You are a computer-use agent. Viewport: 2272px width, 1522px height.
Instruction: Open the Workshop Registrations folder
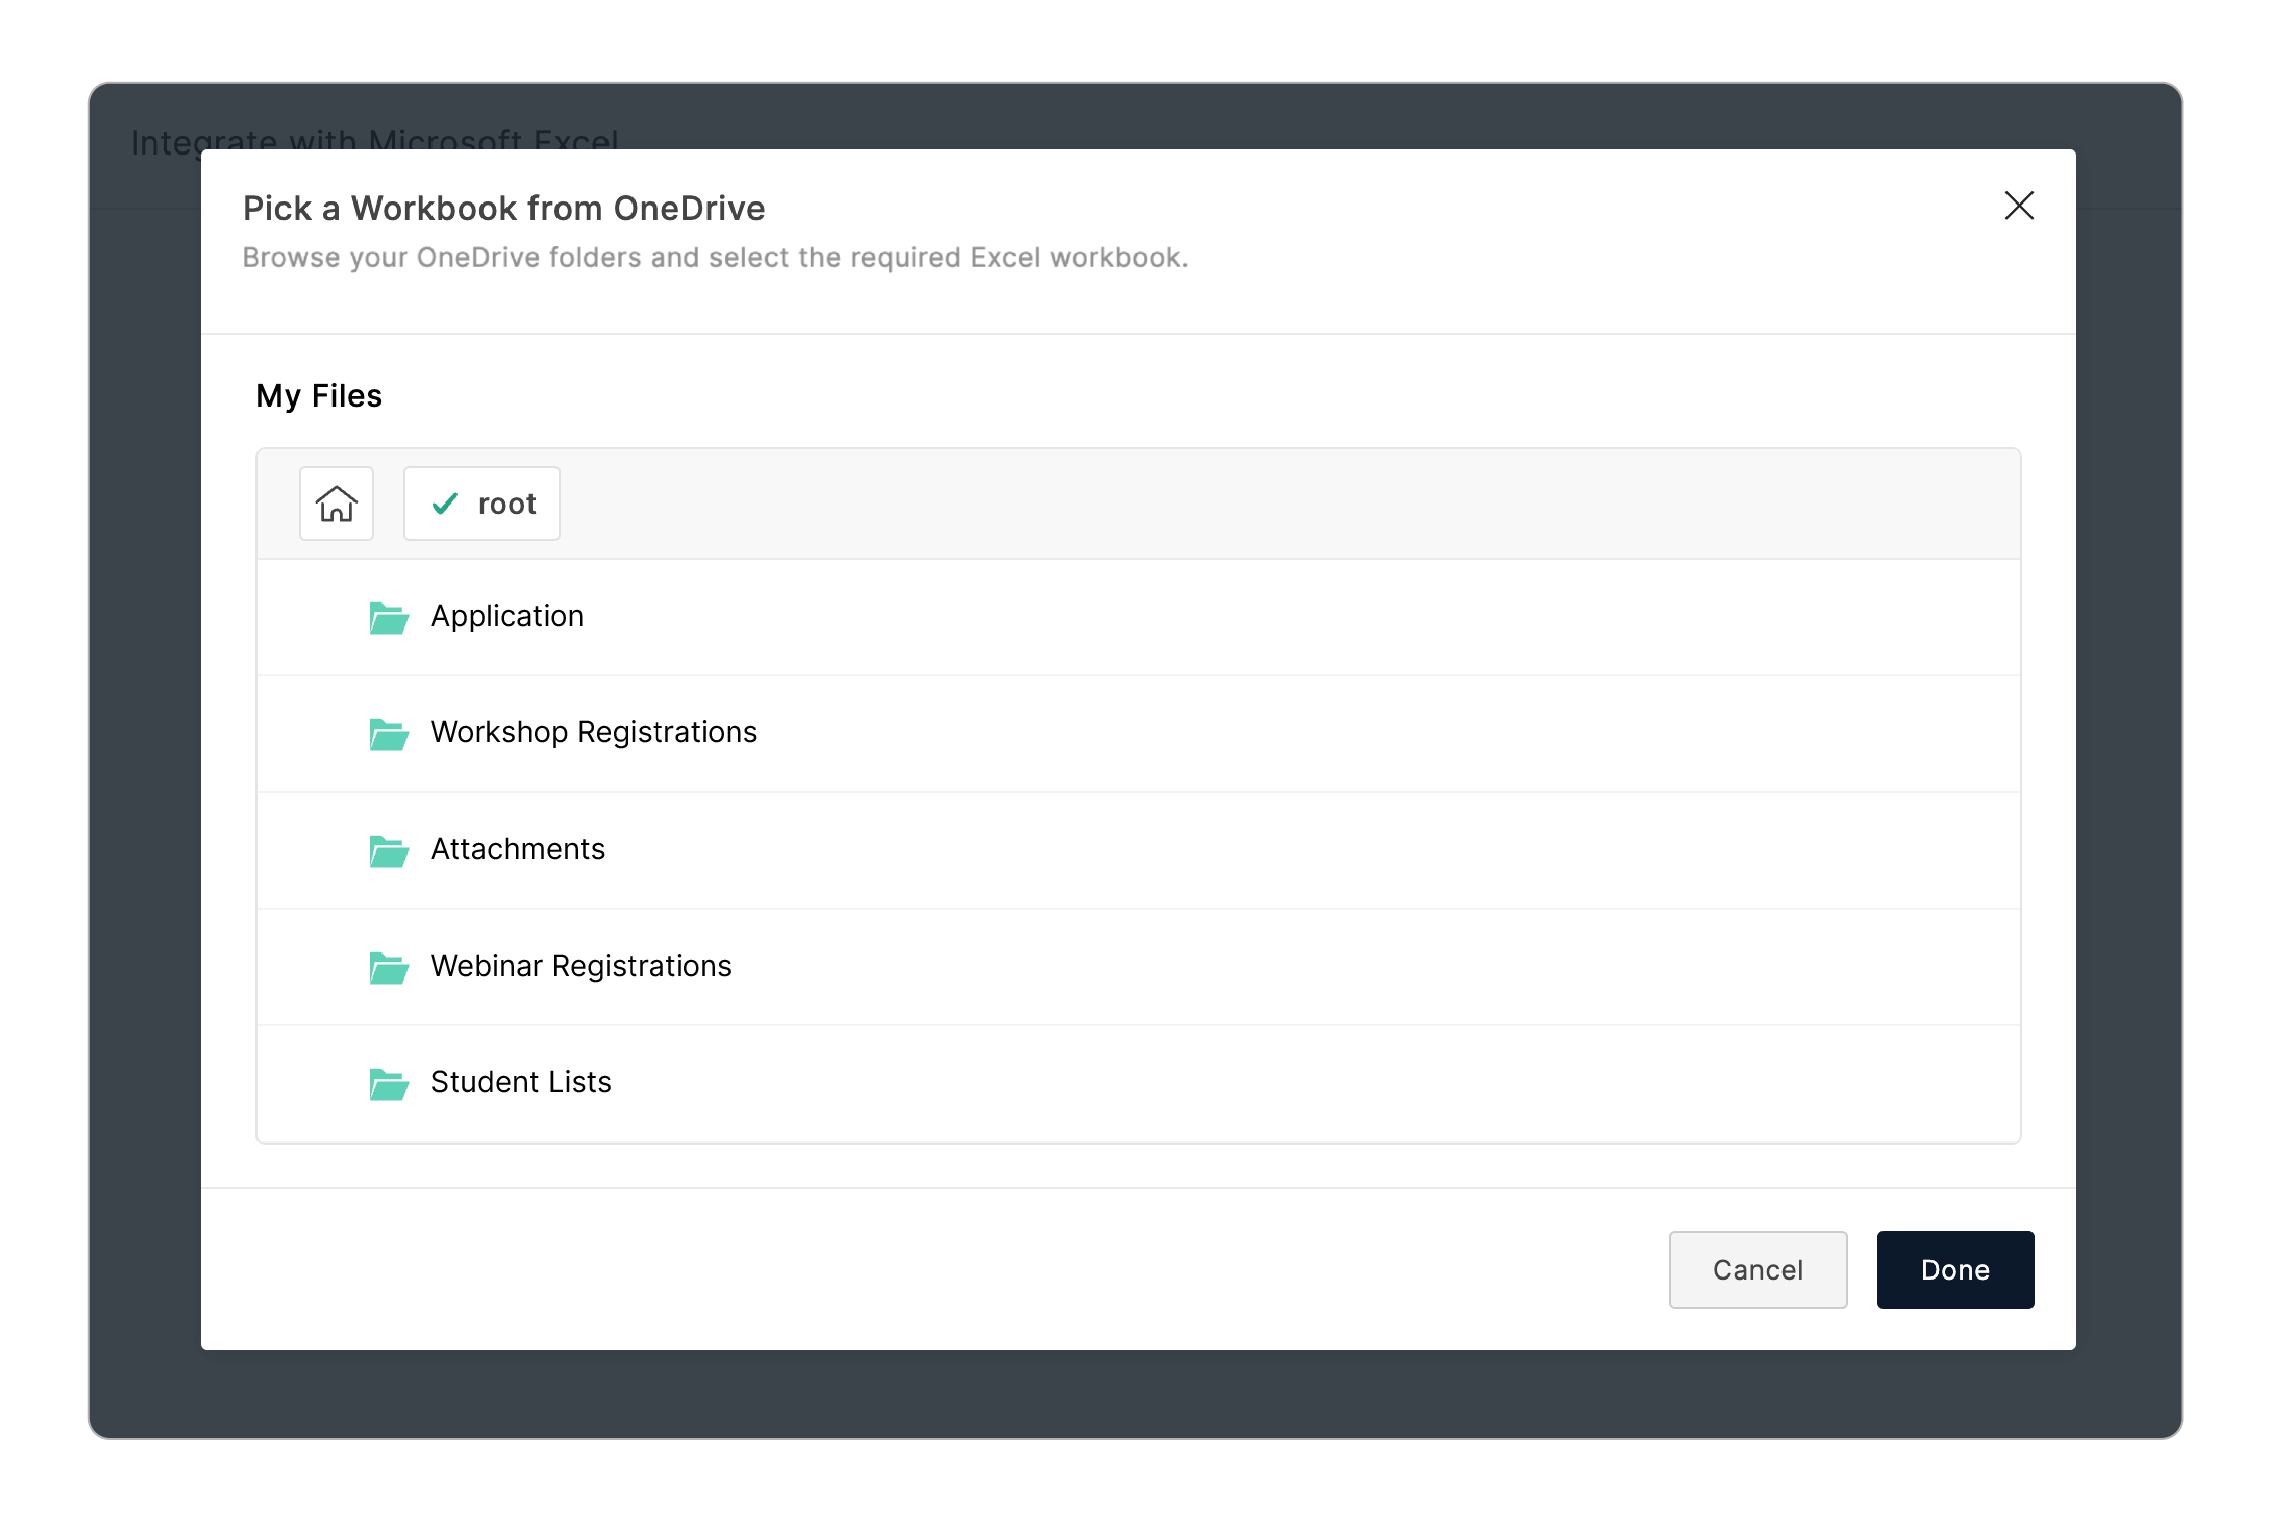593,732
